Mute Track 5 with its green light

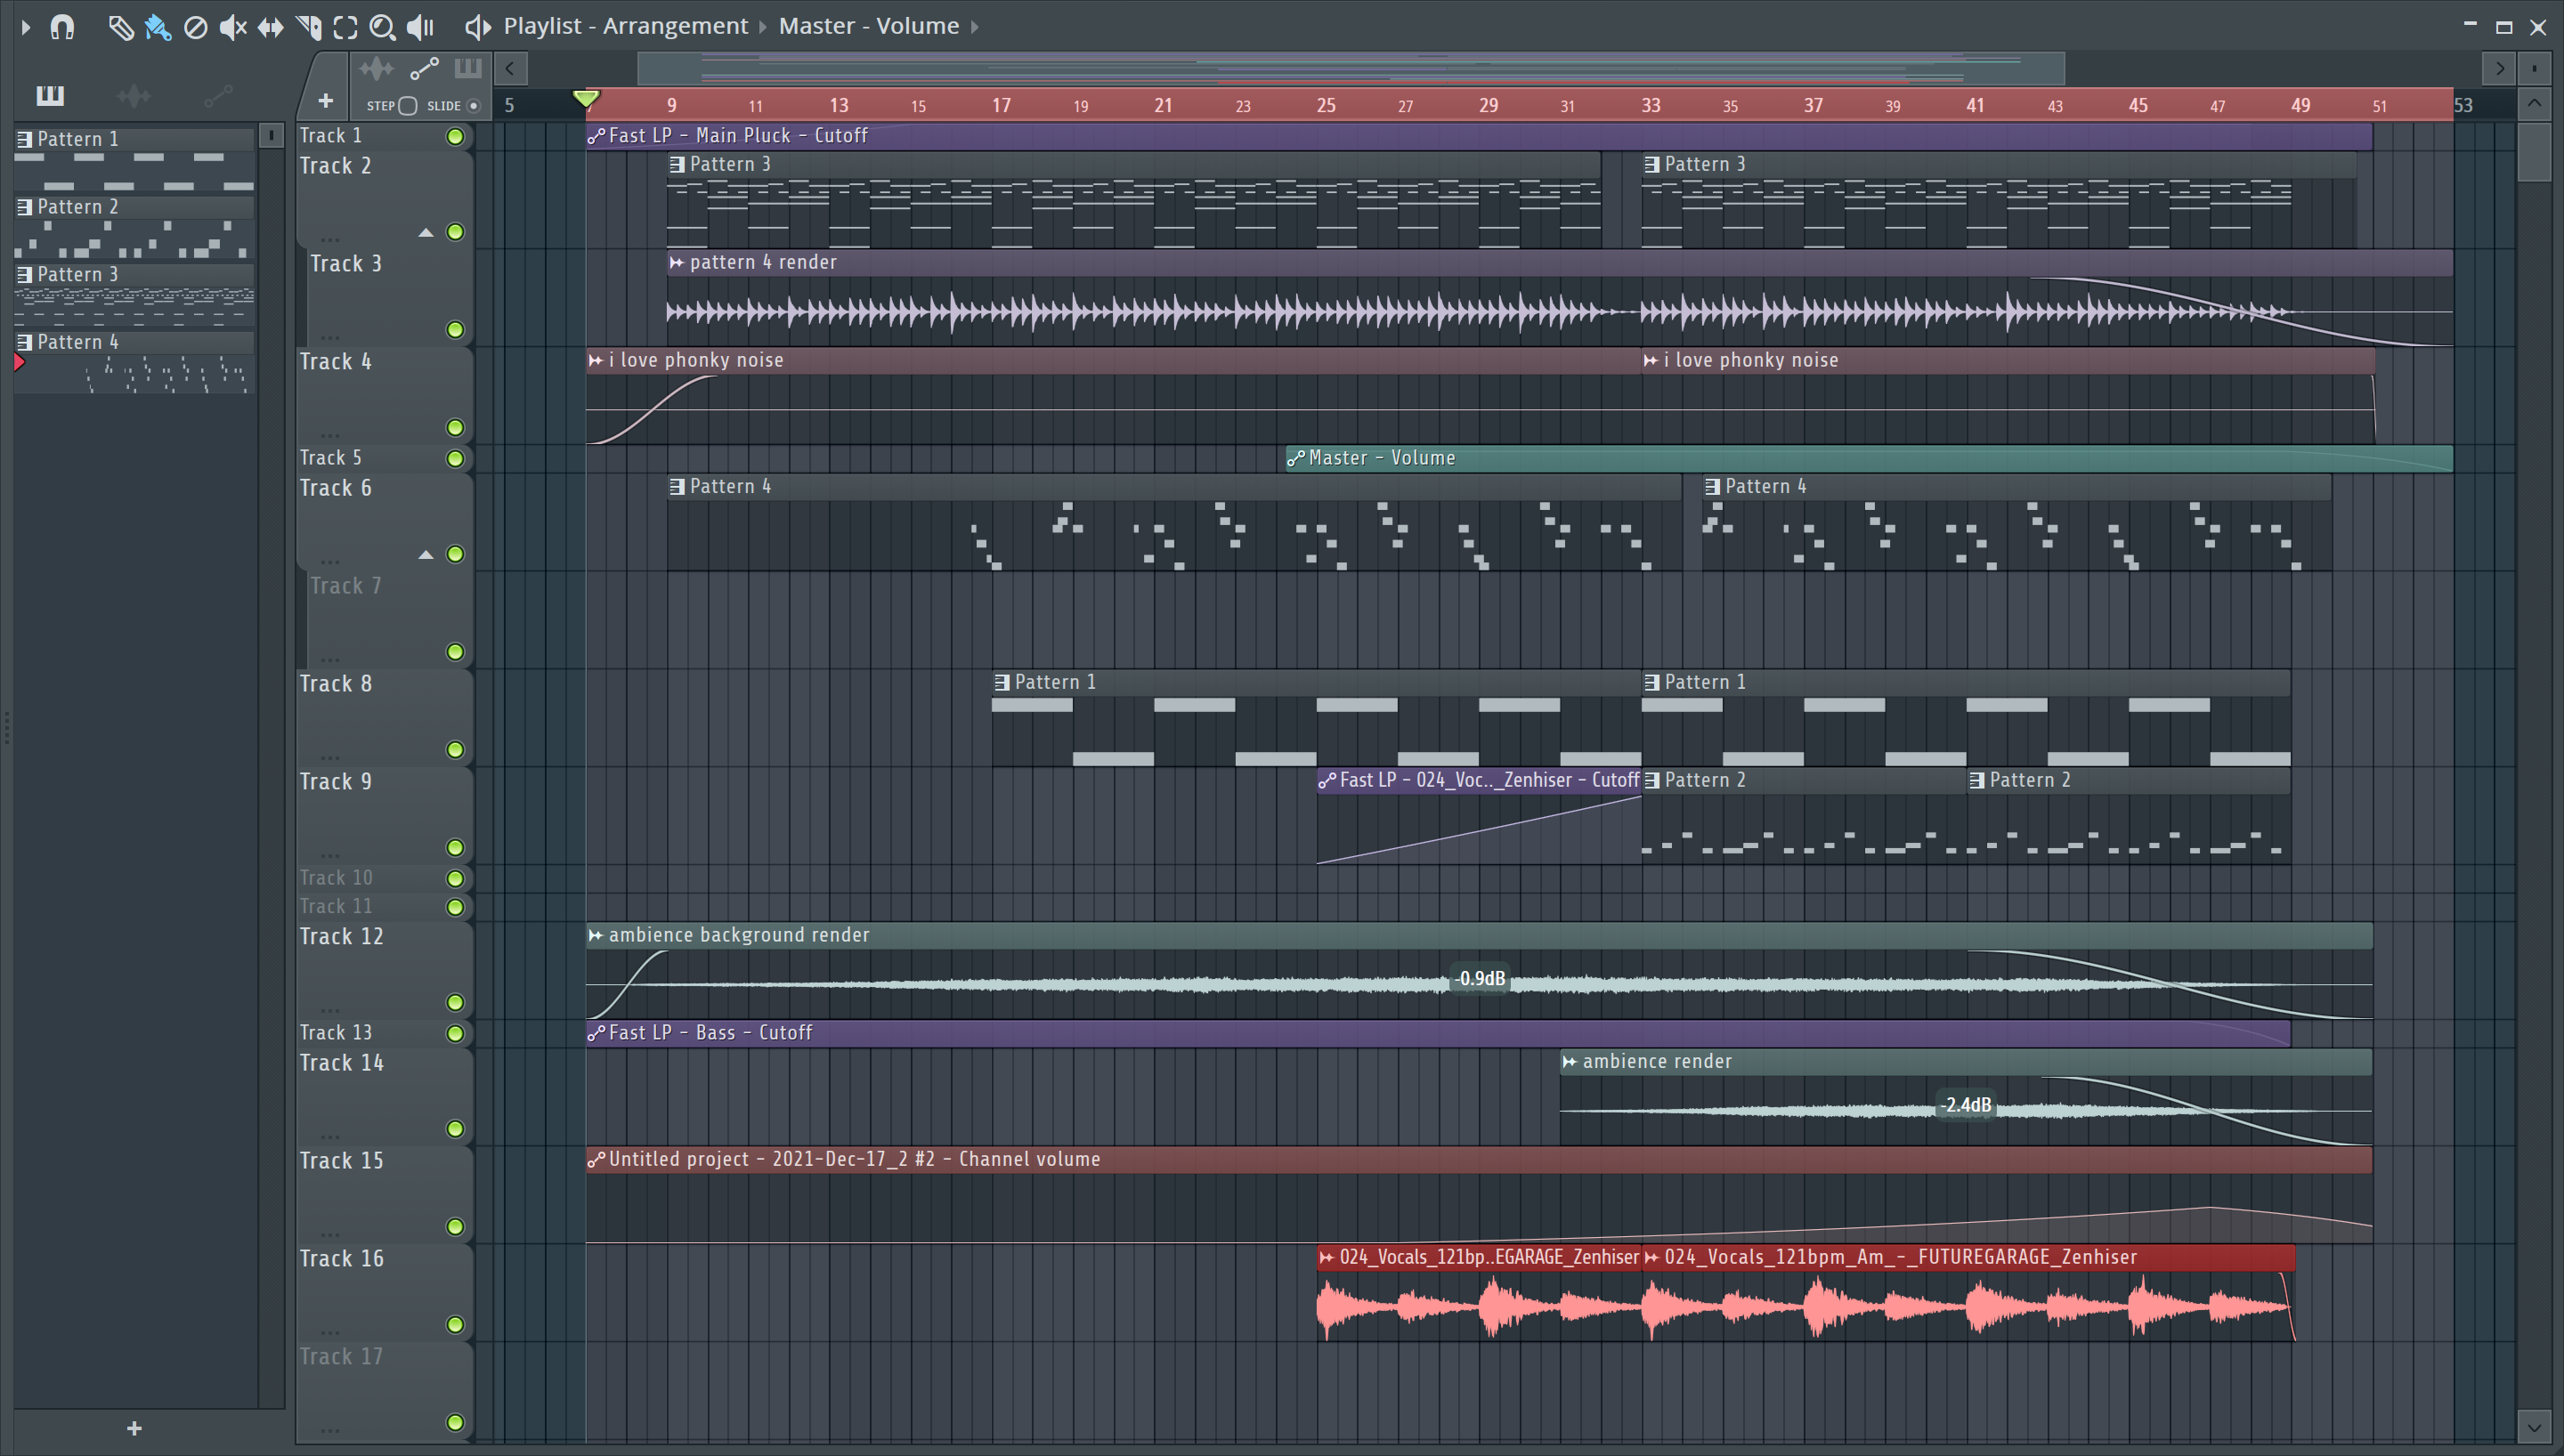click(455, 459)
